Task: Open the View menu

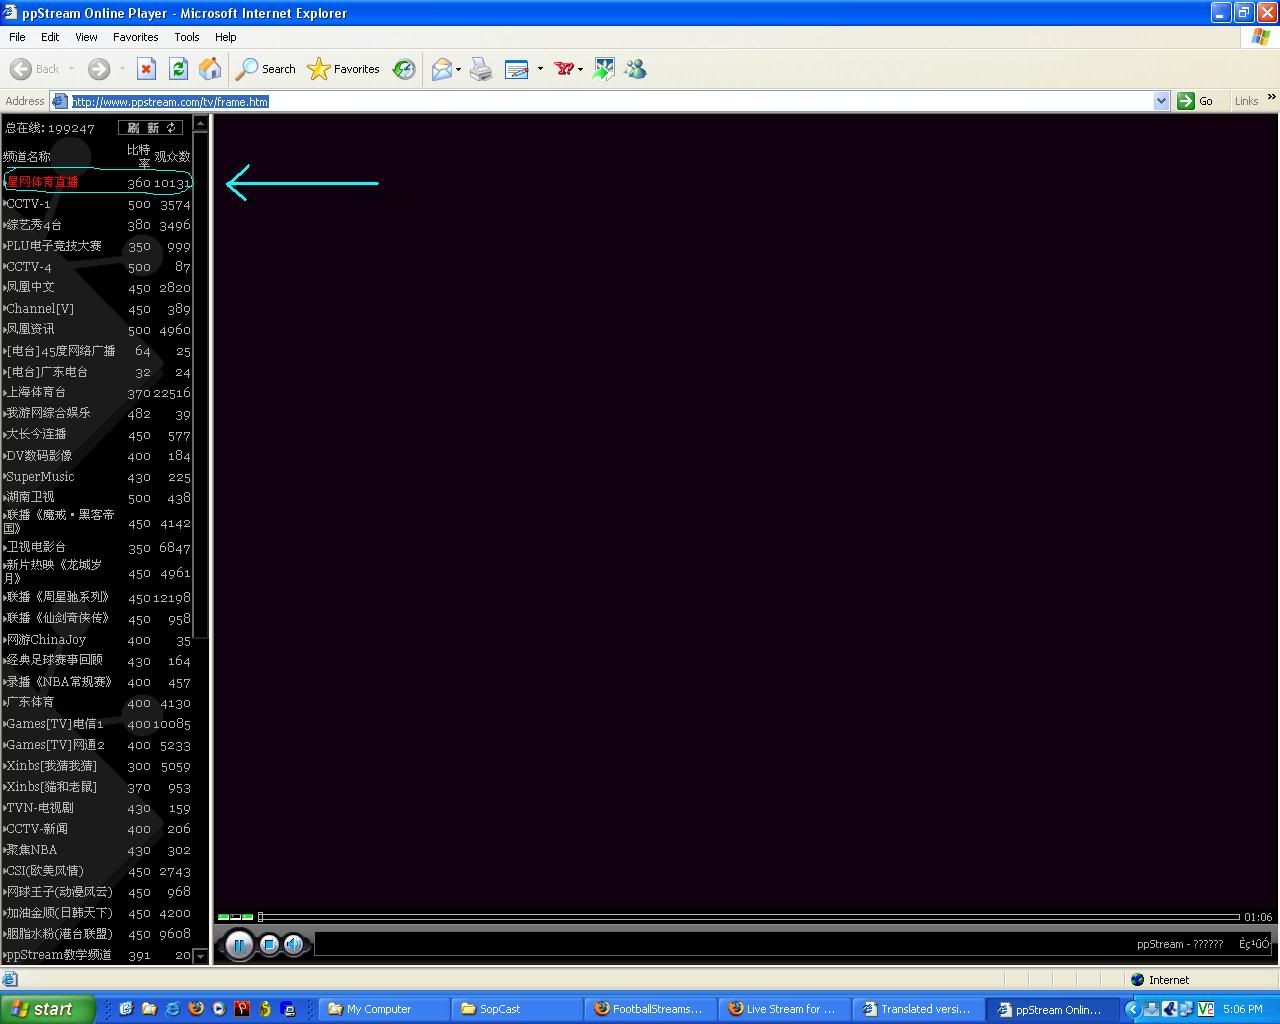Action: pos(86,37)
